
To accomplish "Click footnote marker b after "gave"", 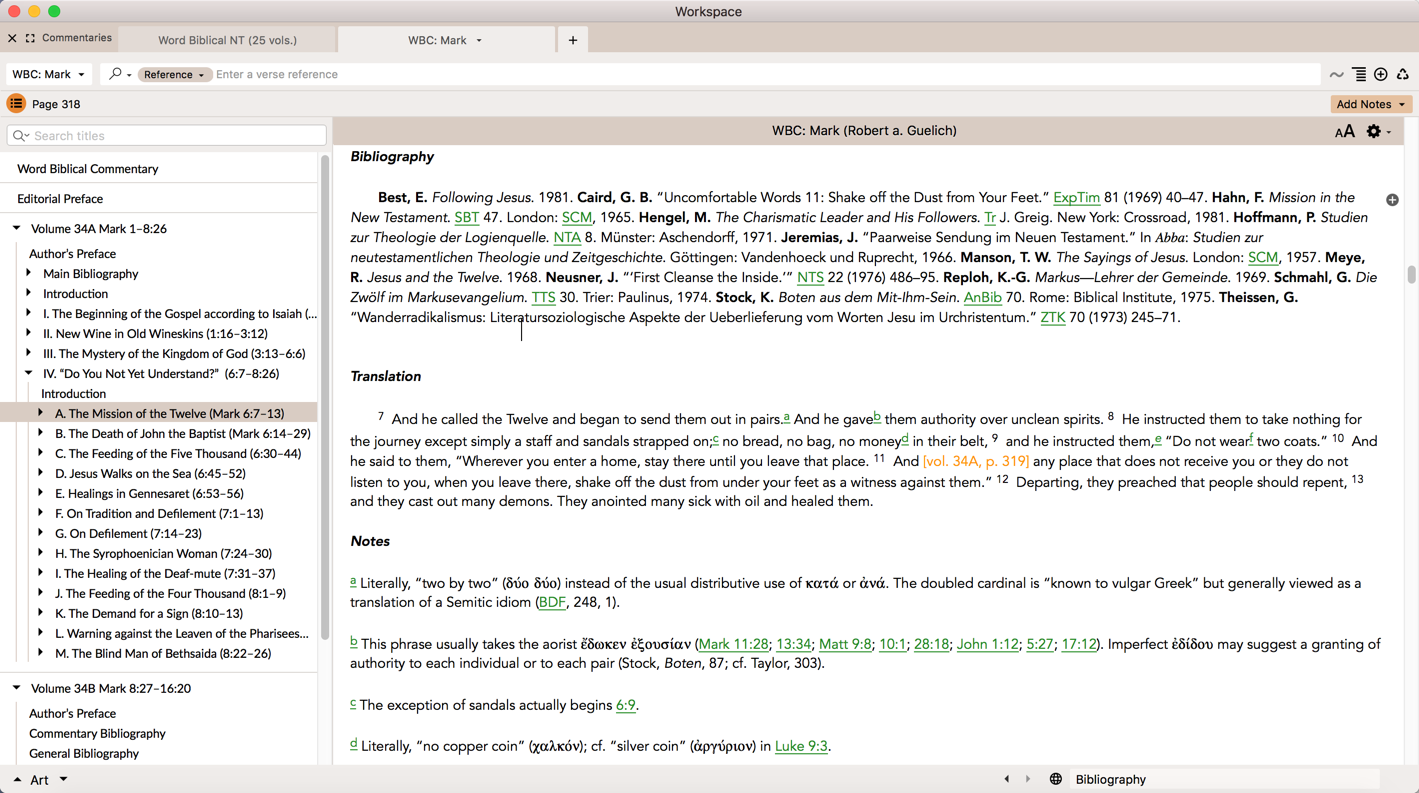I will click(877, 417).
